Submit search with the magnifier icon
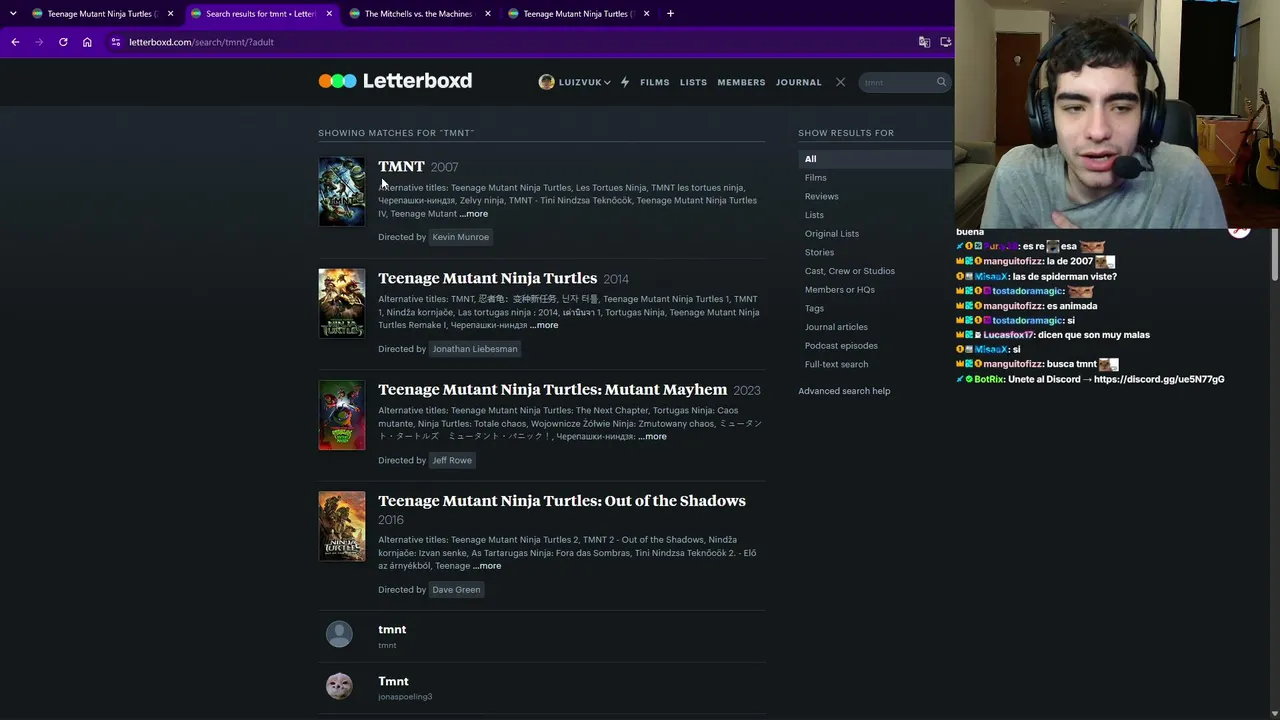 click(941, 82)
